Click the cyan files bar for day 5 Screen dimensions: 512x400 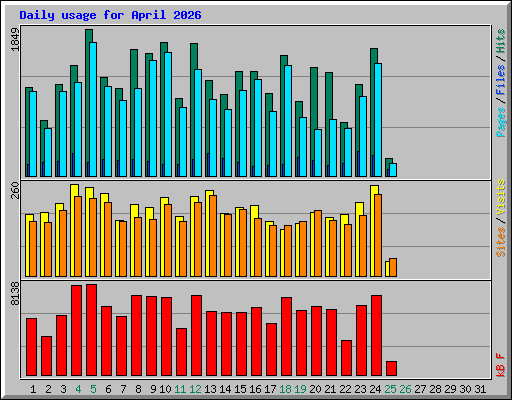coord(93,109)
